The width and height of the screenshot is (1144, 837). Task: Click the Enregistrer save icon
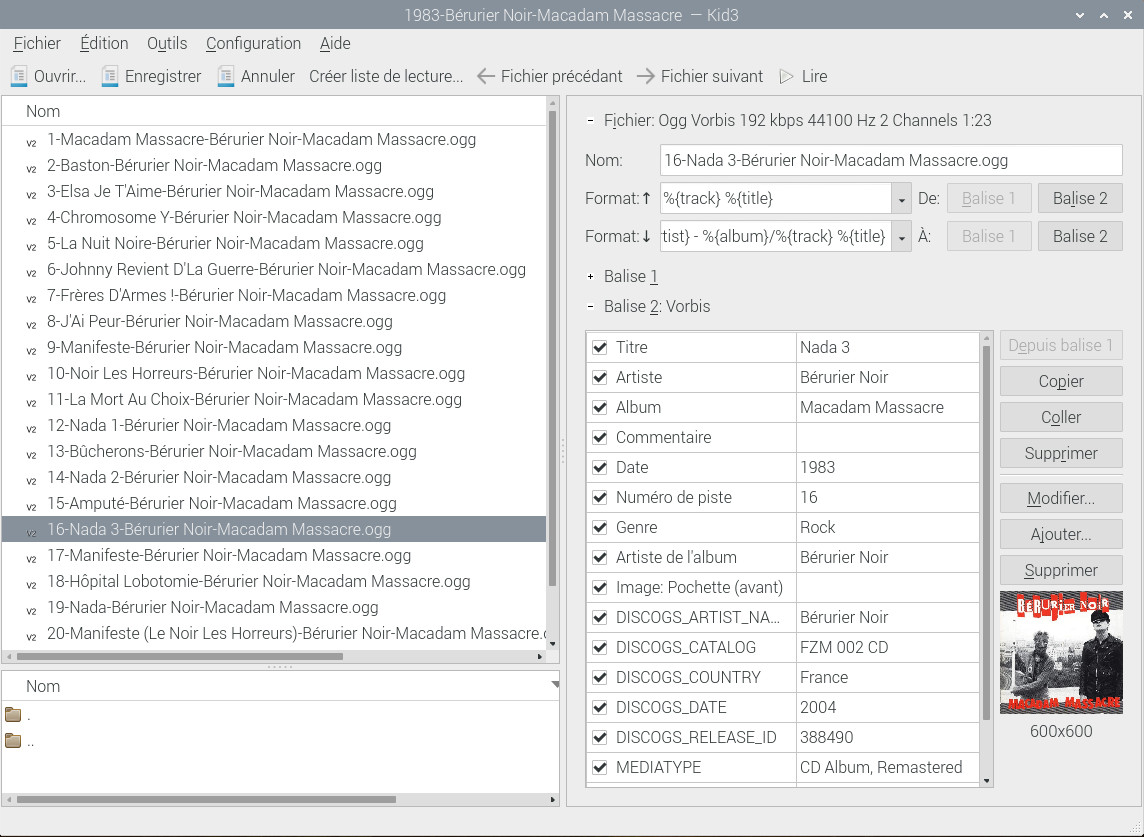[110, 76]
